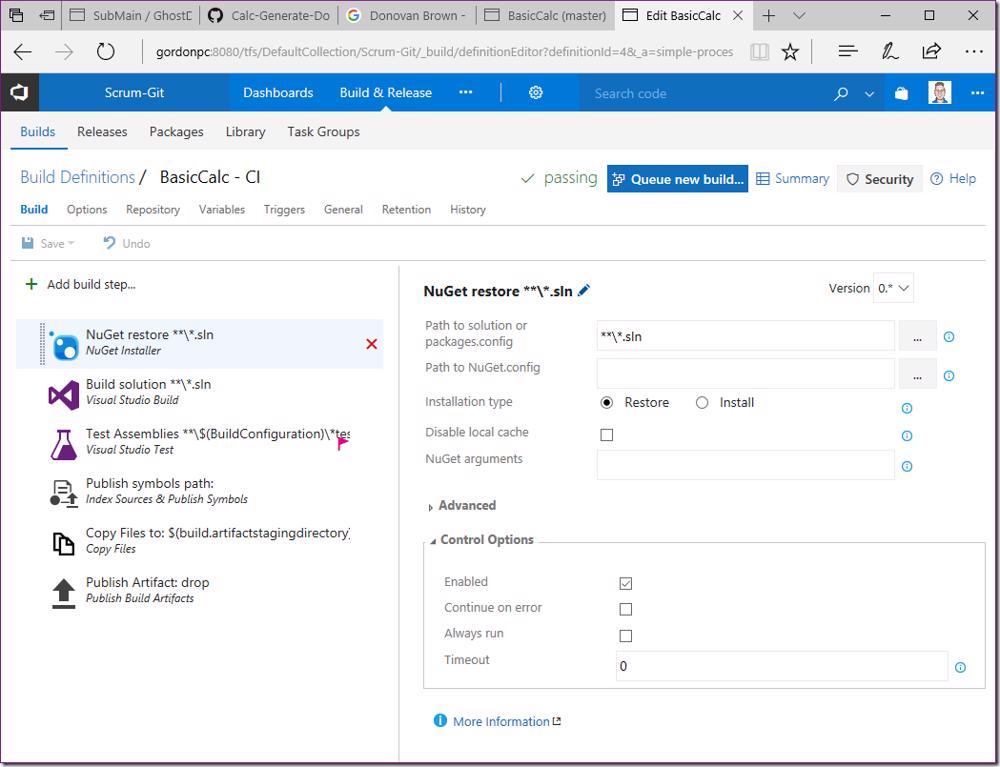Click Queue new build button

point(677,179)
